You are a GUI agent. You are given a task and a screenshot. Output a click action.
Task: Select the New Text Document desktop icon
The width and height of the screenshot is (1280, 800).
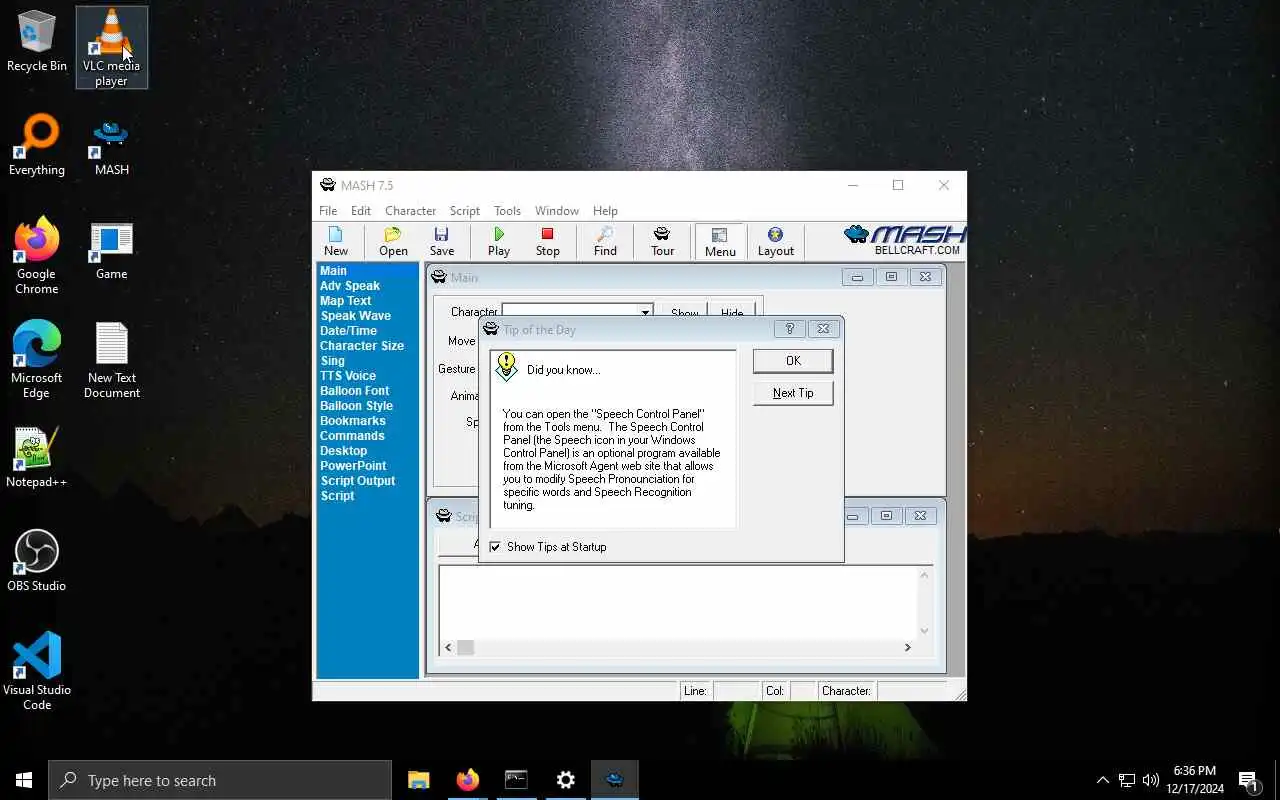click(111, 360)
